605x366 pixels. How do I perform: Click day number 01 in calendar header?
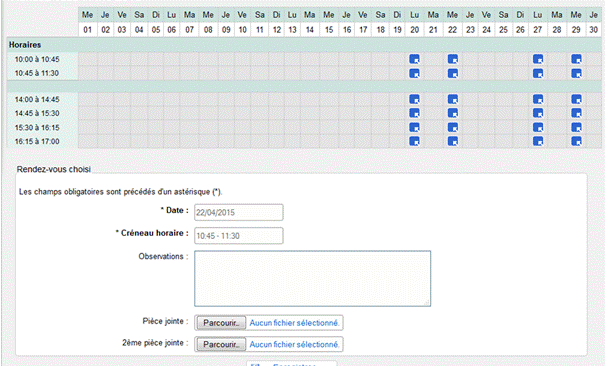pyautogui.click(x=88, y=30)
